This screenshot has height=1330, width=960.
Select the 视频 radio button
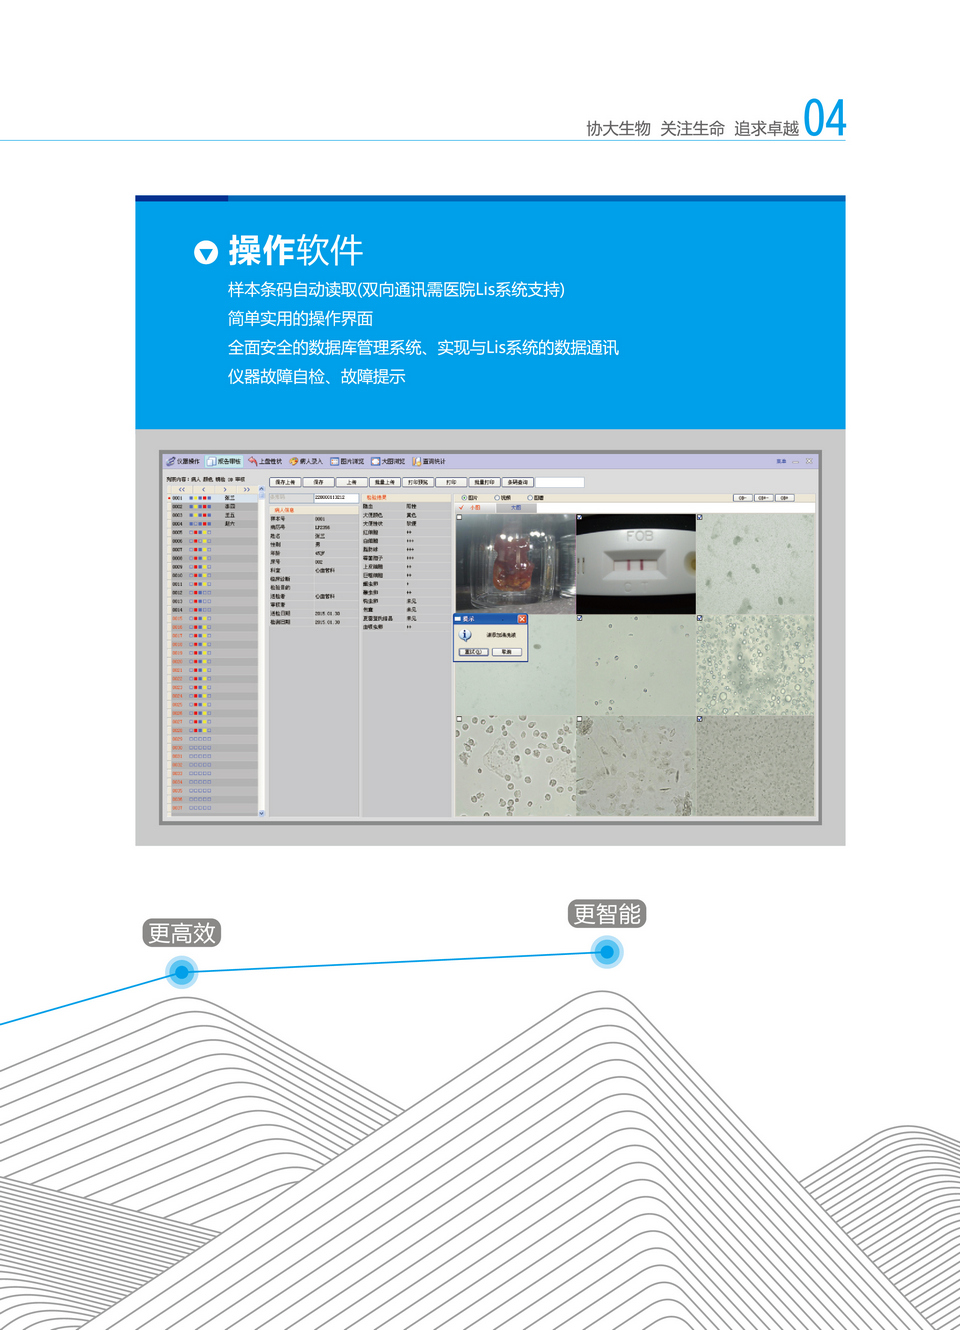(497, 497)
